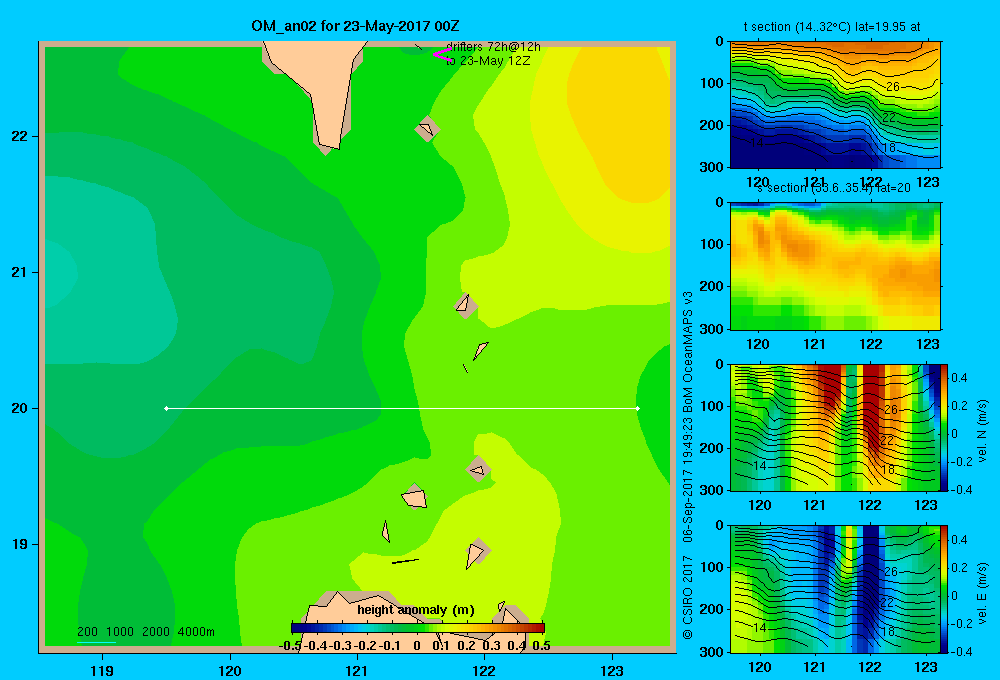
Task: Click contour label 14 in temperature section
Action: point(756,143)
